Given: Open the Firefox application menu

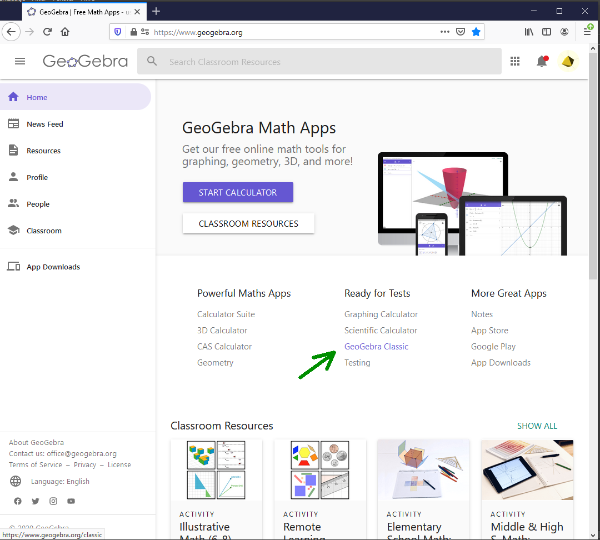Looking at the screenshot, I should coord(588,31).
